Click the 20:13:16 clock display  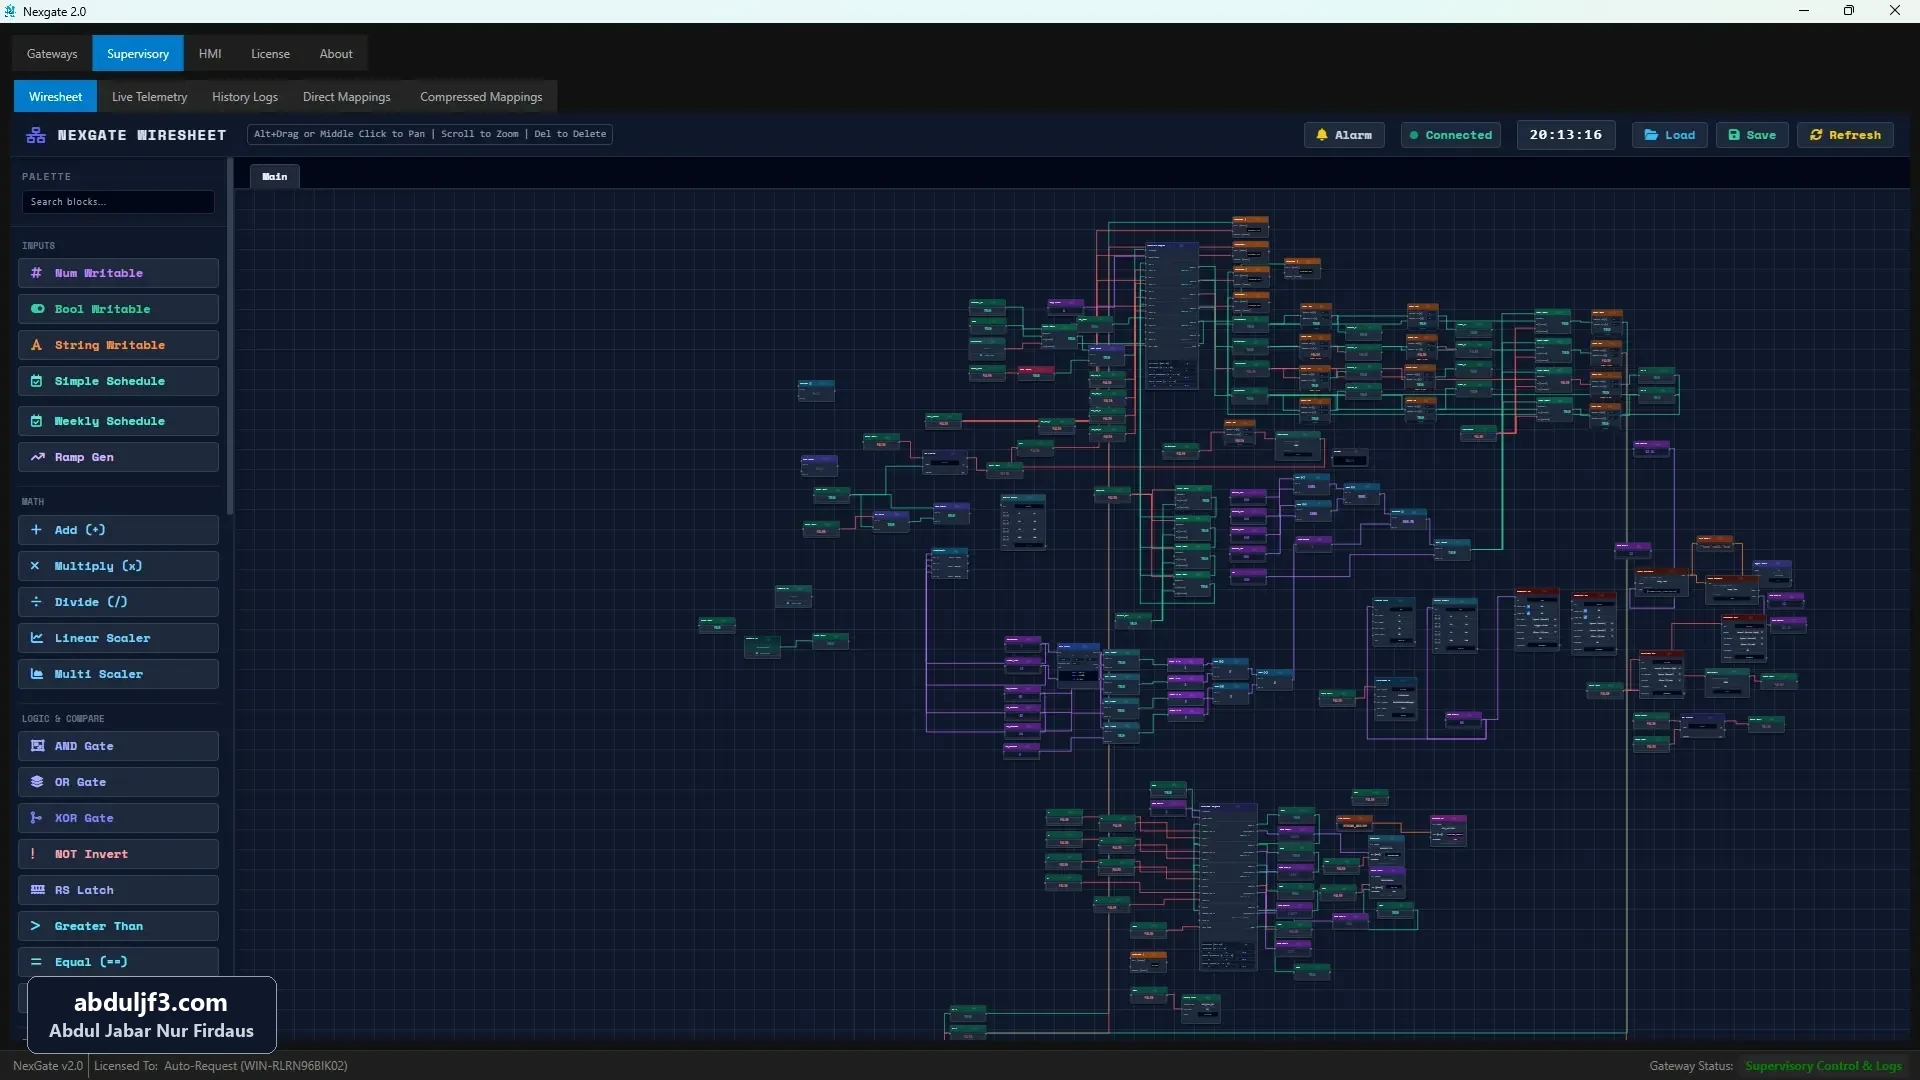(x=1566, y=135)
